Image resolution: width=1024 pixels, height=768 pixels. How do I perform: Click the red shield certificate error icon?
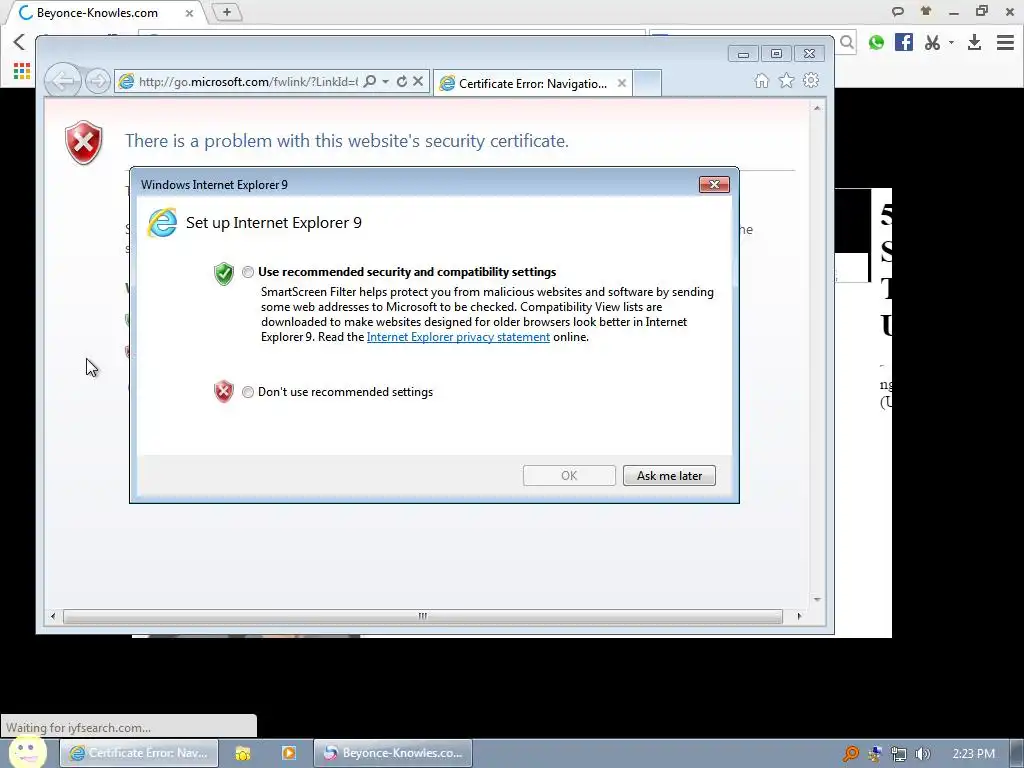tap(84, 142)
